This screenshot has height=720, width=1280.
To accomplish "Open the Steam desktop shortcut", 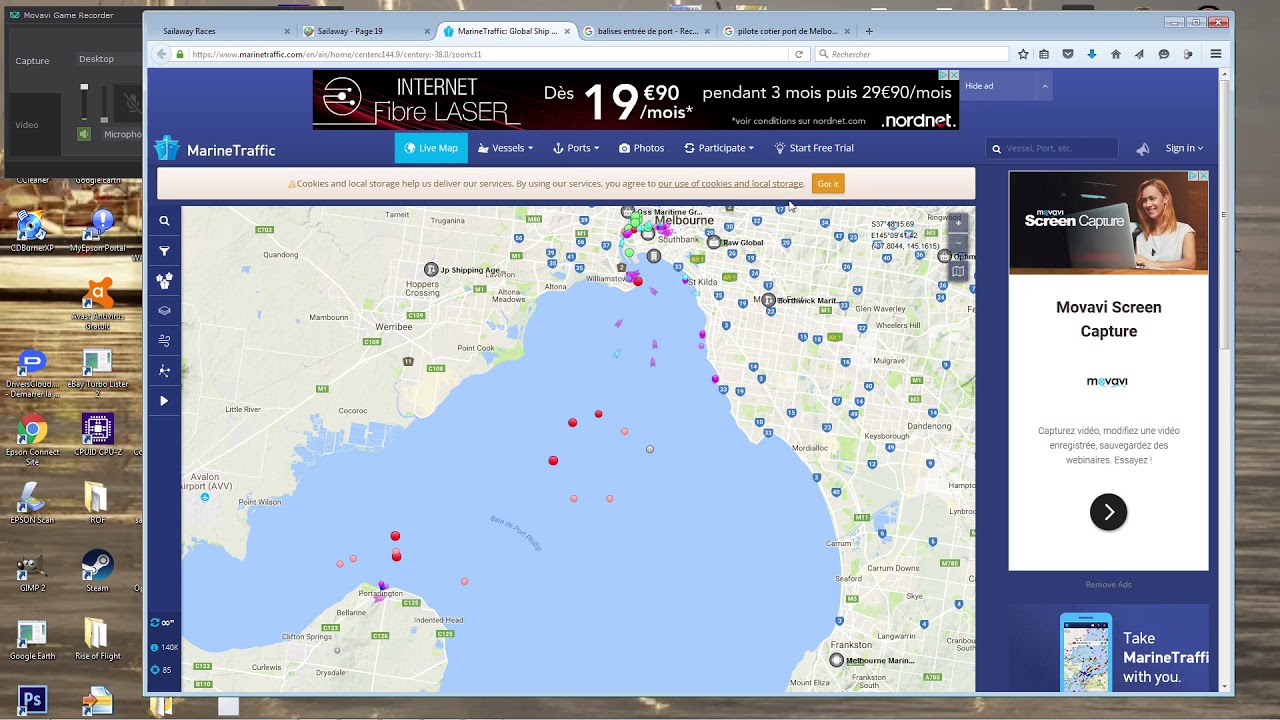I will [97, 572].
